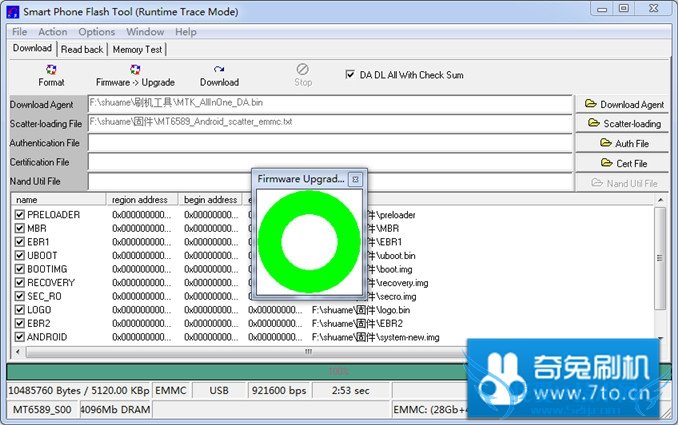This screenshot has height=425, width=678.
Task: Click the Stop toolbar icon
Action: (303, 75)
